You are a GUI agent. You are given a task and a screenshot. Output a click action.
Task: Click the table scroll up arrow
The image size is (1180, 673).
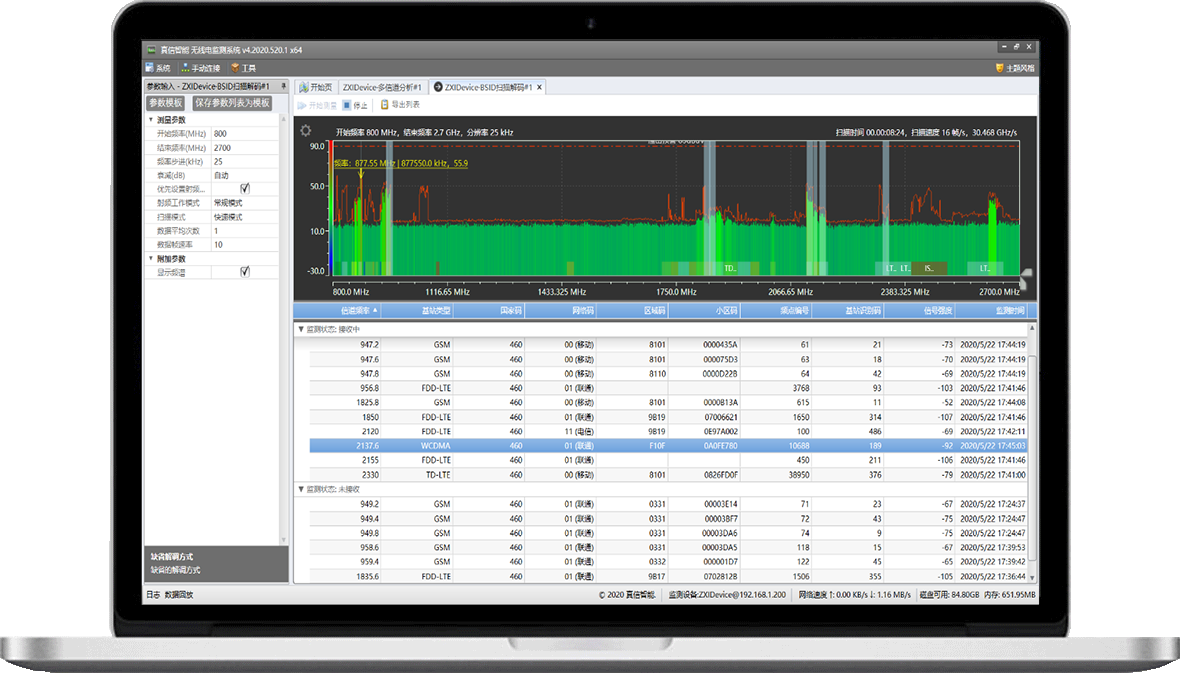point(1032,328)
